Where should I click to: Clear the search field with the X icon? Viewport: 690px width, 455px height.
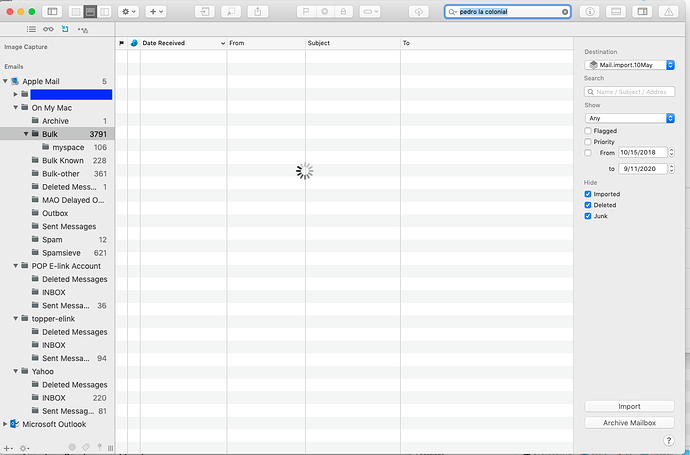pyautogui.click(x=565, y=12)
